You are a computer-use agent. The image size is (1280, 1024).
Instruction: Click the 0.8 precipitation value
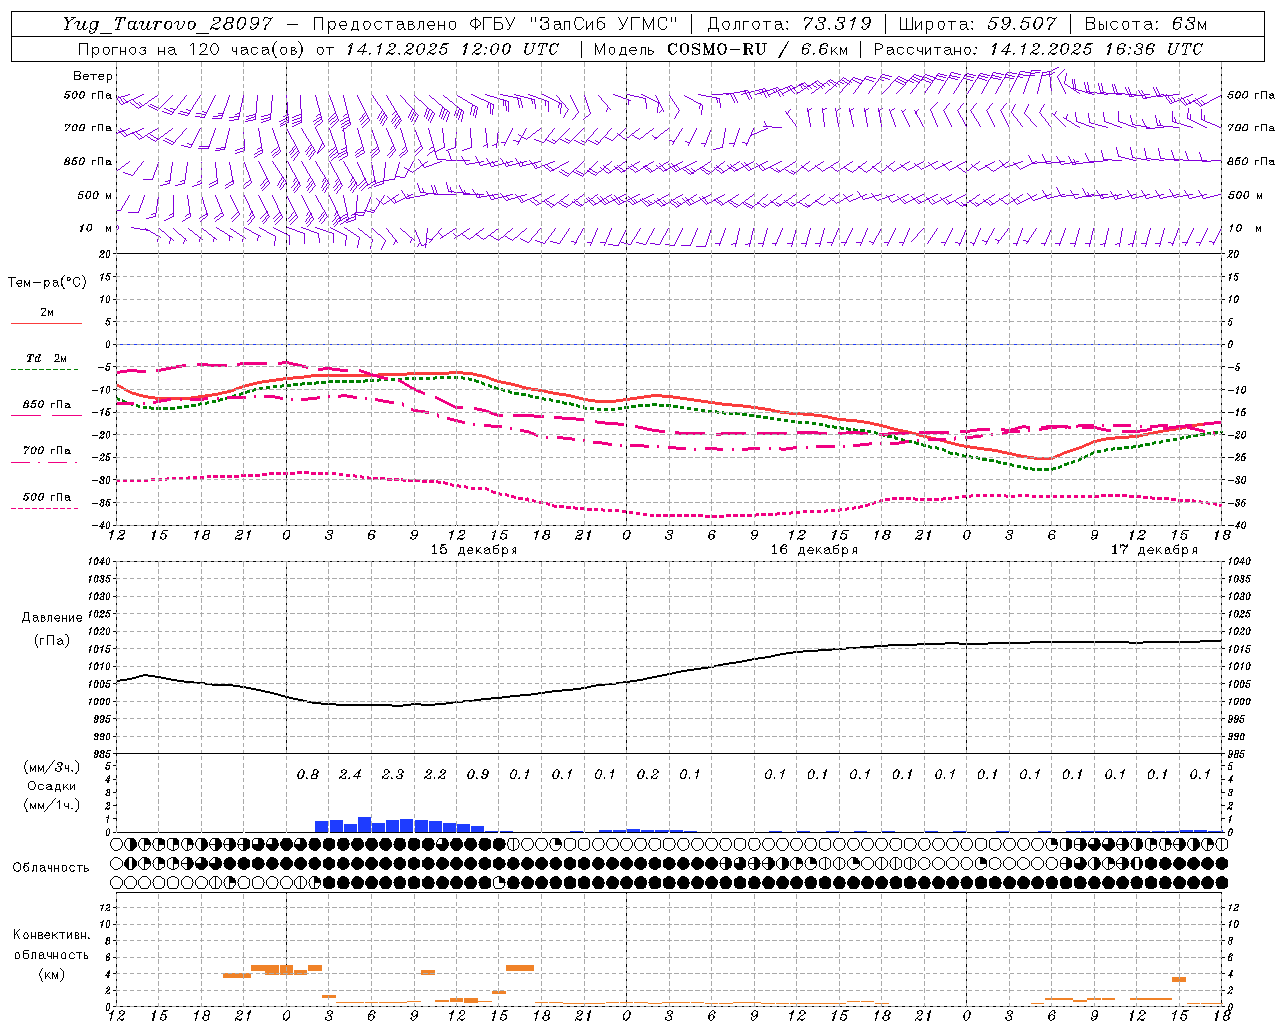click(x=308, y=775)
